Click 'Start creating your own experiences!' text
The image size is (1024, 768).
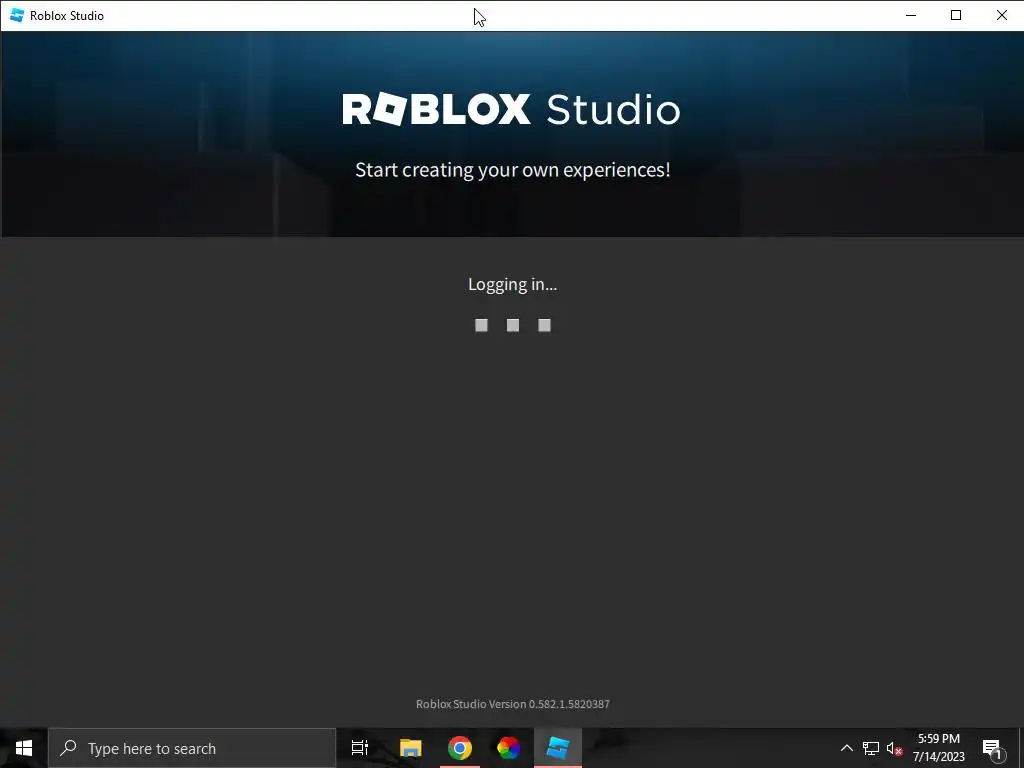(x=513, y=170)
